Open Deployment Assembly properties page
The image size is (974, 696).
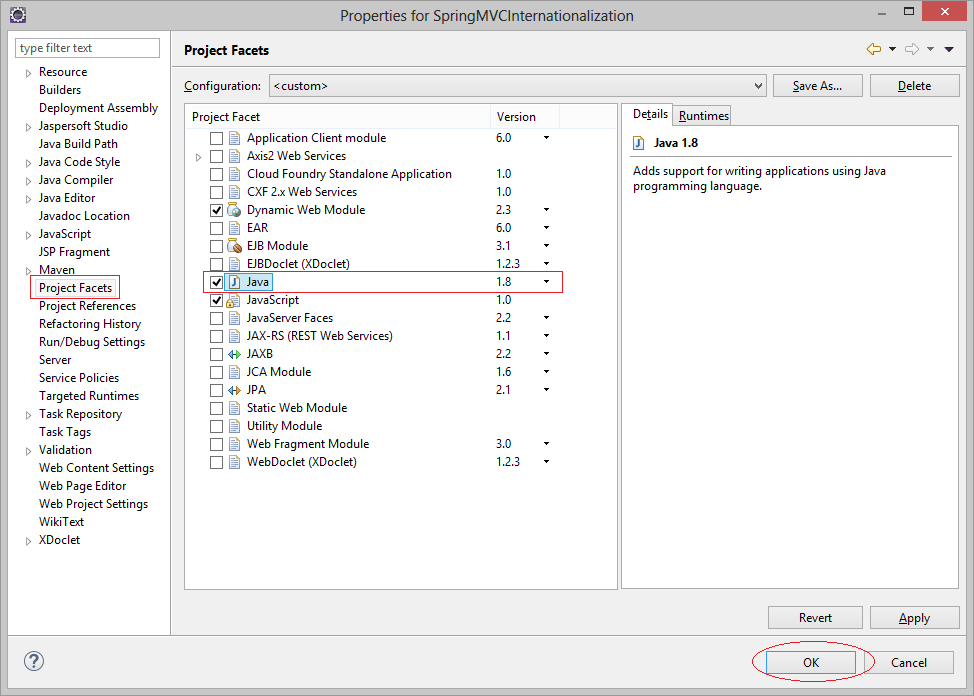[98, 108]
